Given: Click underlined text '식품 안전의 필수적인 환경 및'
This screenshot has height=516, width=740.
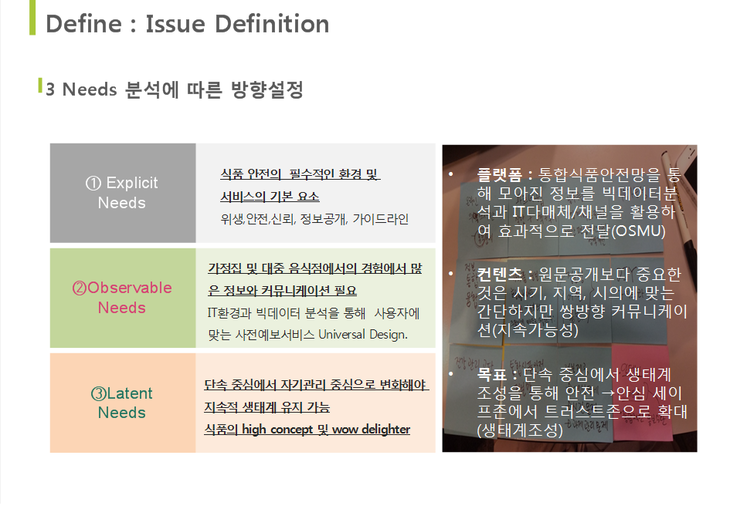Looking at the screenshot, I should click(x=299, y=174).
